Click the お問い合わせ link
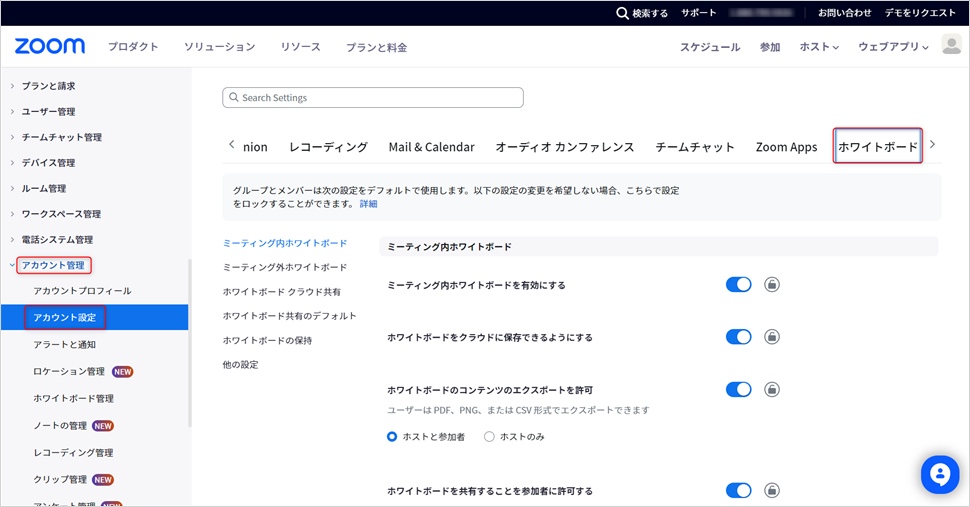Image resolution: width=970 pixels, height=507 pixels. [845, 13]
